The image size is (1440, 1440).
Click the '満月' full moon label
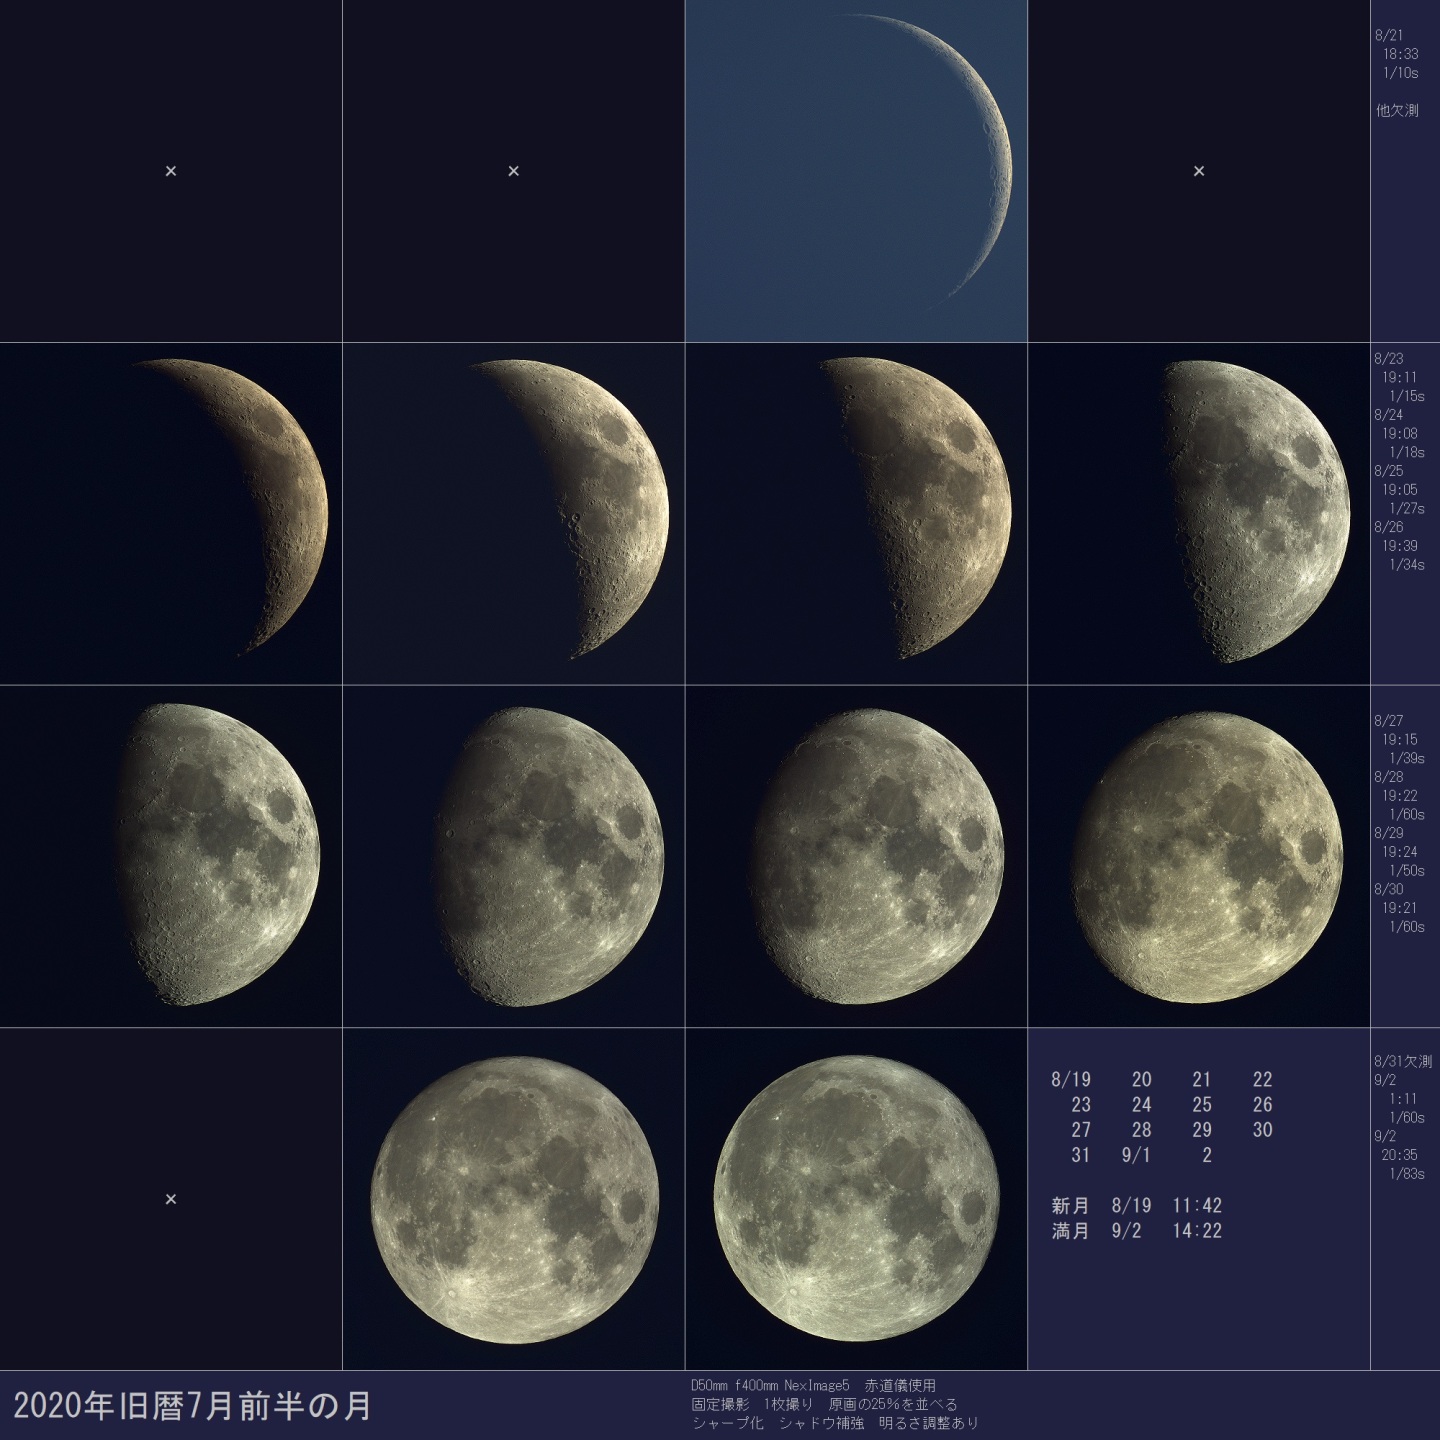coord(1070,1231)
